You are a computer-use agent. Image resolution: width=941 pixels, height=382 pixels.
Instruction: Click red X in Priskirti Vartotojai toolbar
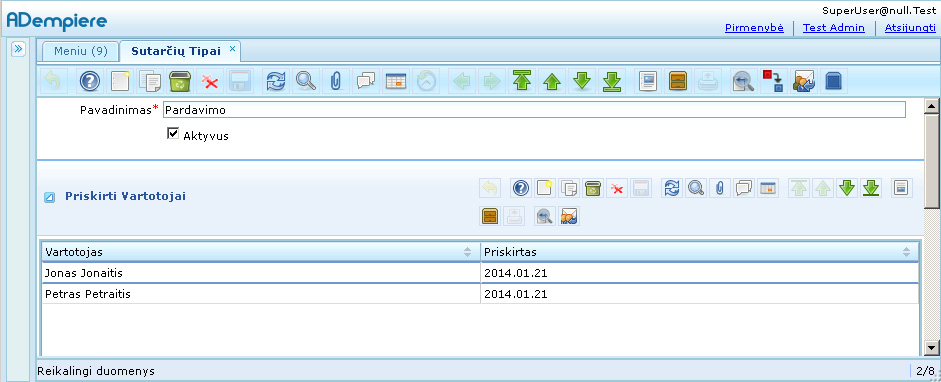(616, 188)
